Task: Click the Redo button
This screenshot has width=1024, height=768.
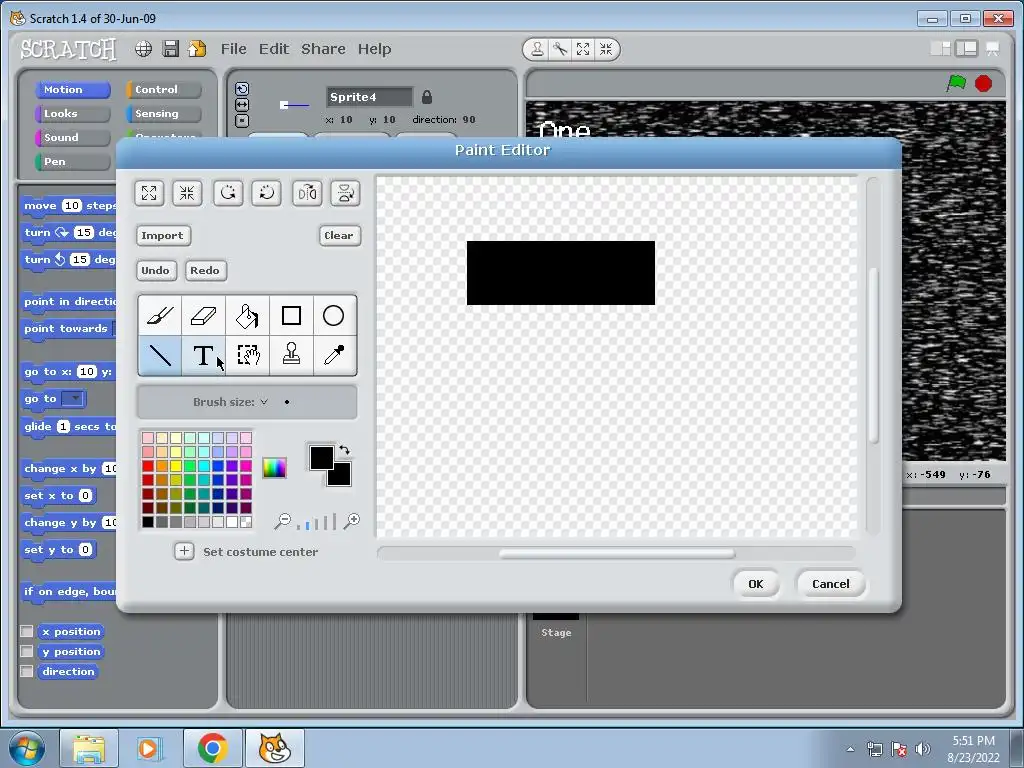Action: pos(205,270)
